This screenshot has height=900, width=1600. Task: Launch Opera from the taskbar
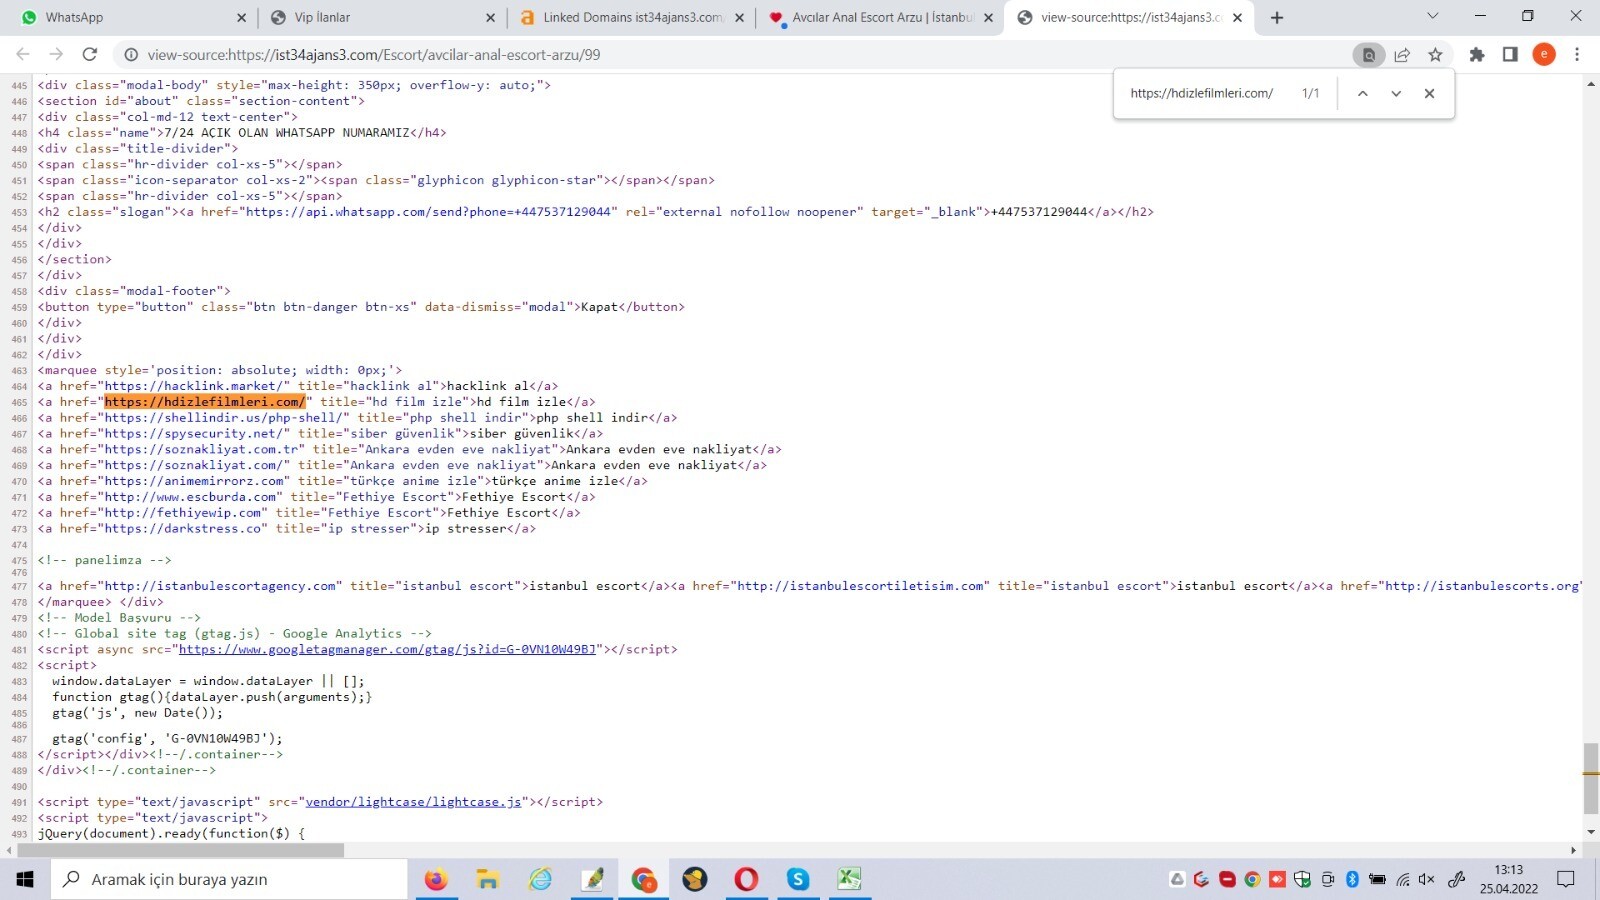(746, 879)
